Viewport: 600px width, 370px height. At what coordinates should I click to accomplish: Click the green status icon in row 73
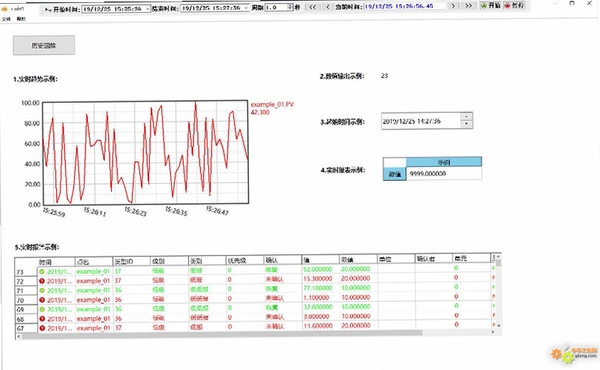click(42, 272)
